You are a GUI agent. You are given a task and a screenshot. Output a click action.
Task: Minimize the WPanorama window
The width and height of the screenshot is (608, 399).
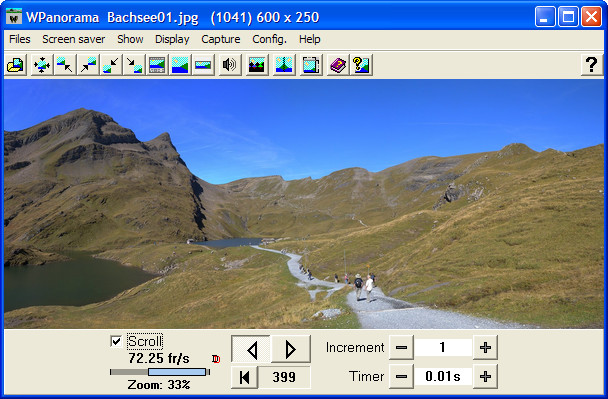[x=545, y=17]
